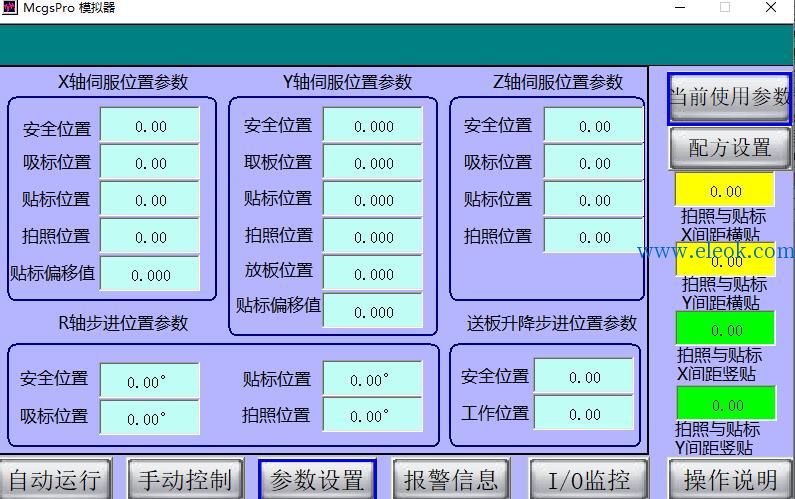Click green 拍照与贴标 Y间距竖贴 value

(727, 403)
